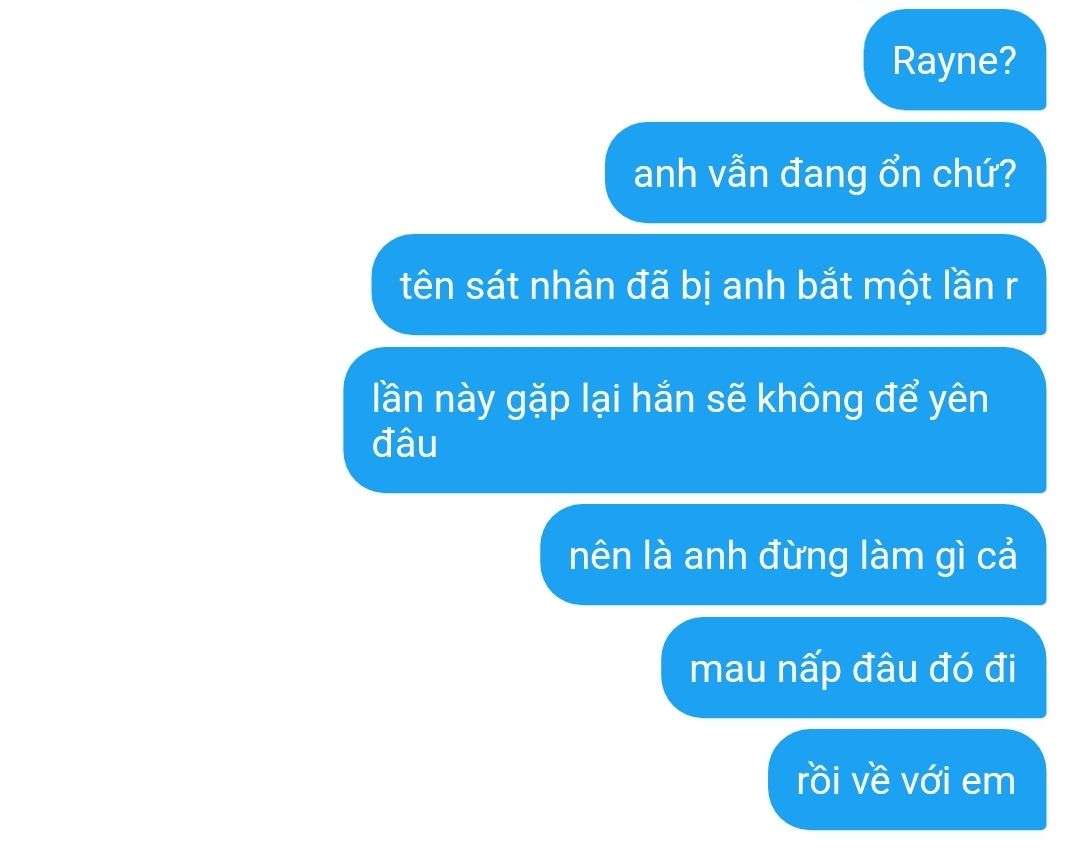Click the word "nấp" in sixth bubble

(809, 670)
